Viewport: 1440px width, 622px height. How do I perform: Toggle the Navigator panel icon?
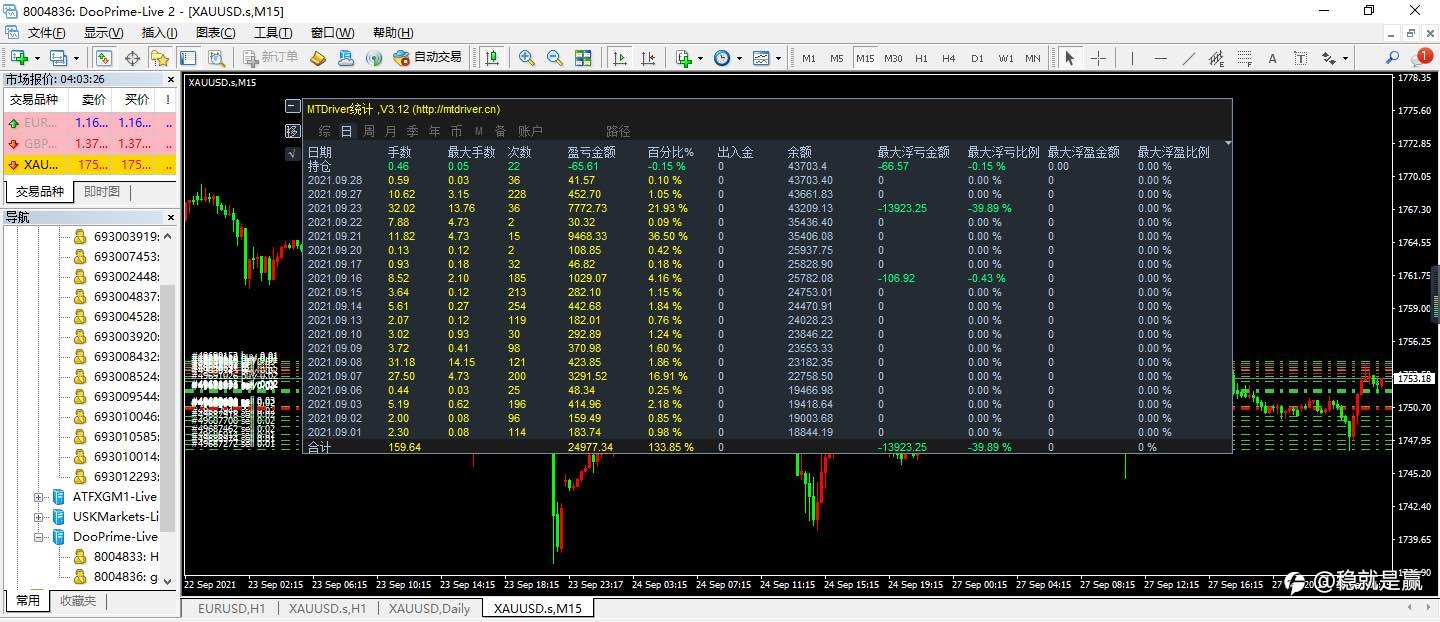pos(160,58)
